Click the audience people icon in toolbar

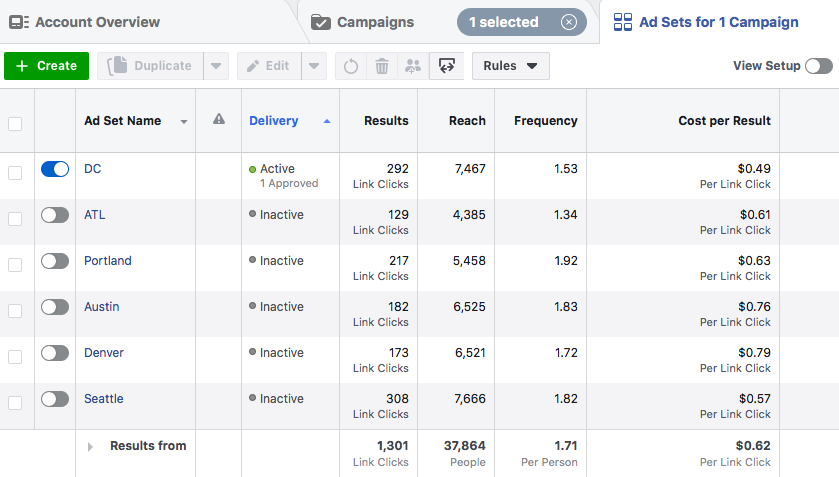tap(412, 66)
